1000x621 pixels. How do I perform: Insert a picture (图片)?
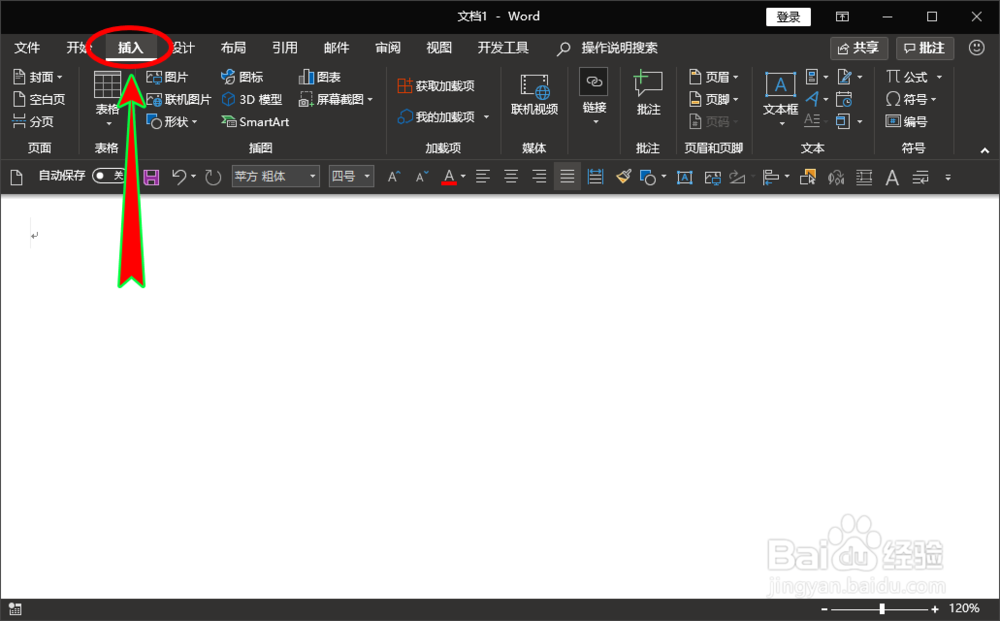pos(168,77)
